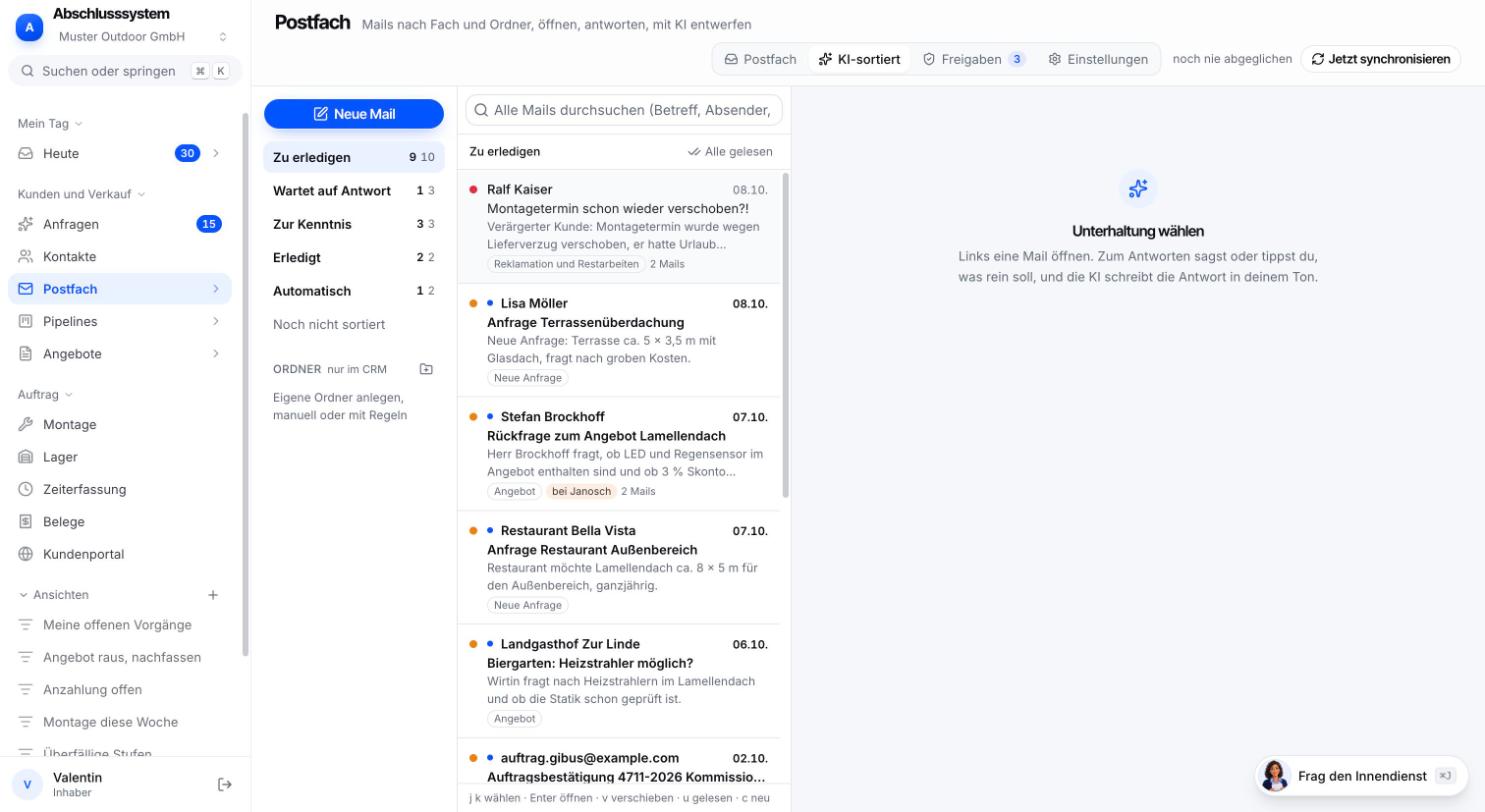Click the Kontakte people icon
Screen dimensions: 1485x812
[26, 256]
